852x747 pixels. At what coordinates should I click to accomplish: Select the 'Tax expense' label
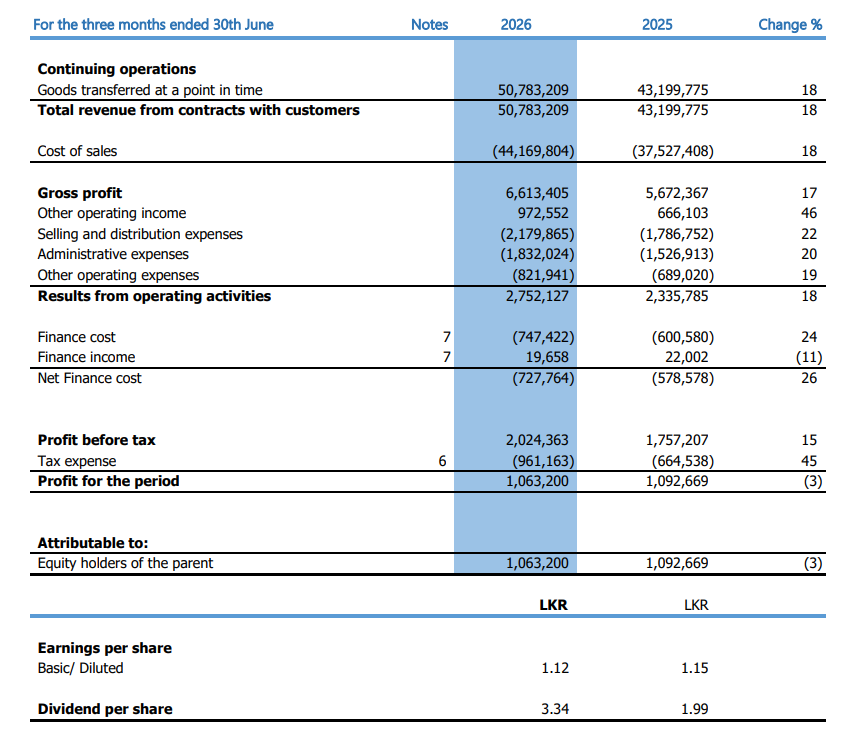point(77,461)
